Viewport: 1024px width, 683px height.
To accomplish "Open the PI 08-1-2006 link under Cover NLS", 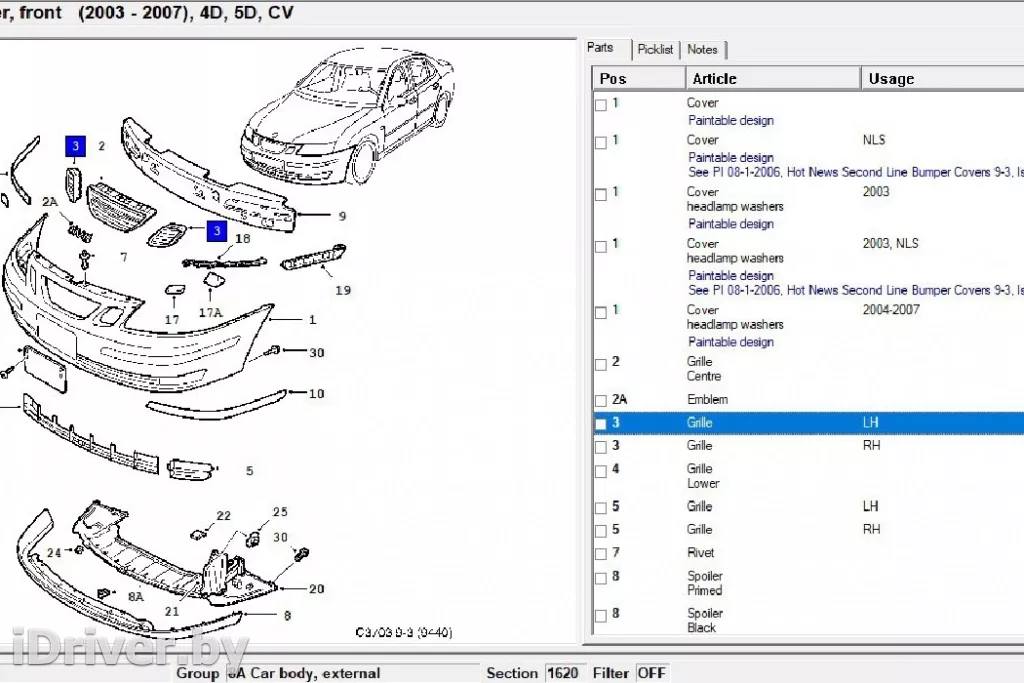I will 856,172.
